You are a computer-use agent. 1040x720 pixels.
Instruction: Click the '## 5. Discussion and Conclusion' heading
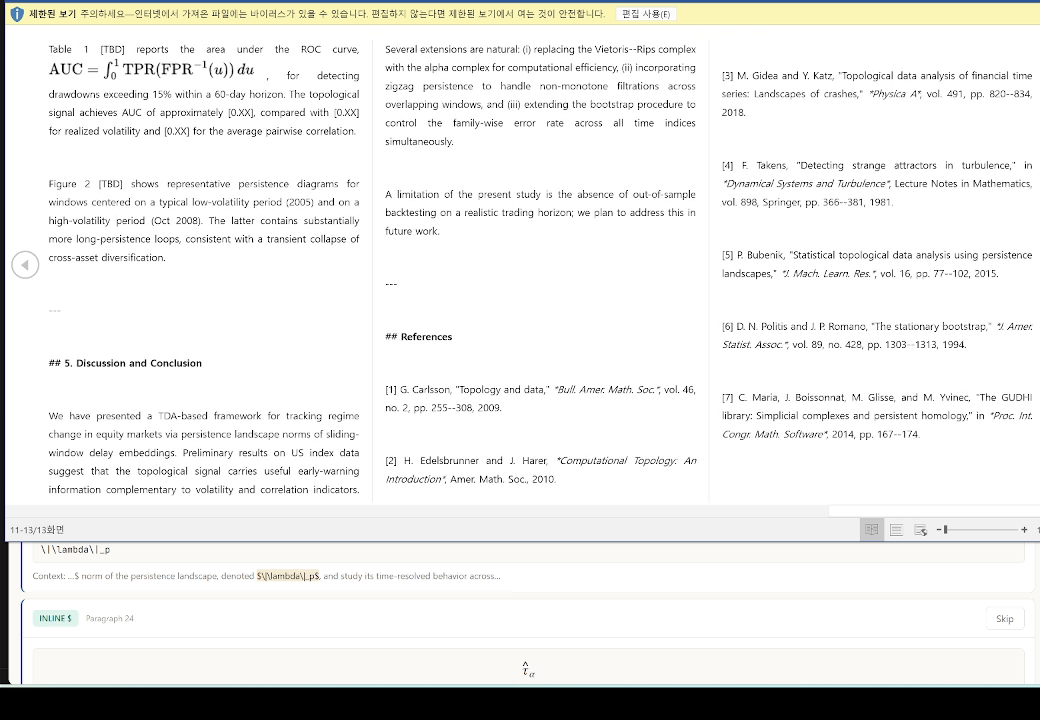tap(125, 363)
